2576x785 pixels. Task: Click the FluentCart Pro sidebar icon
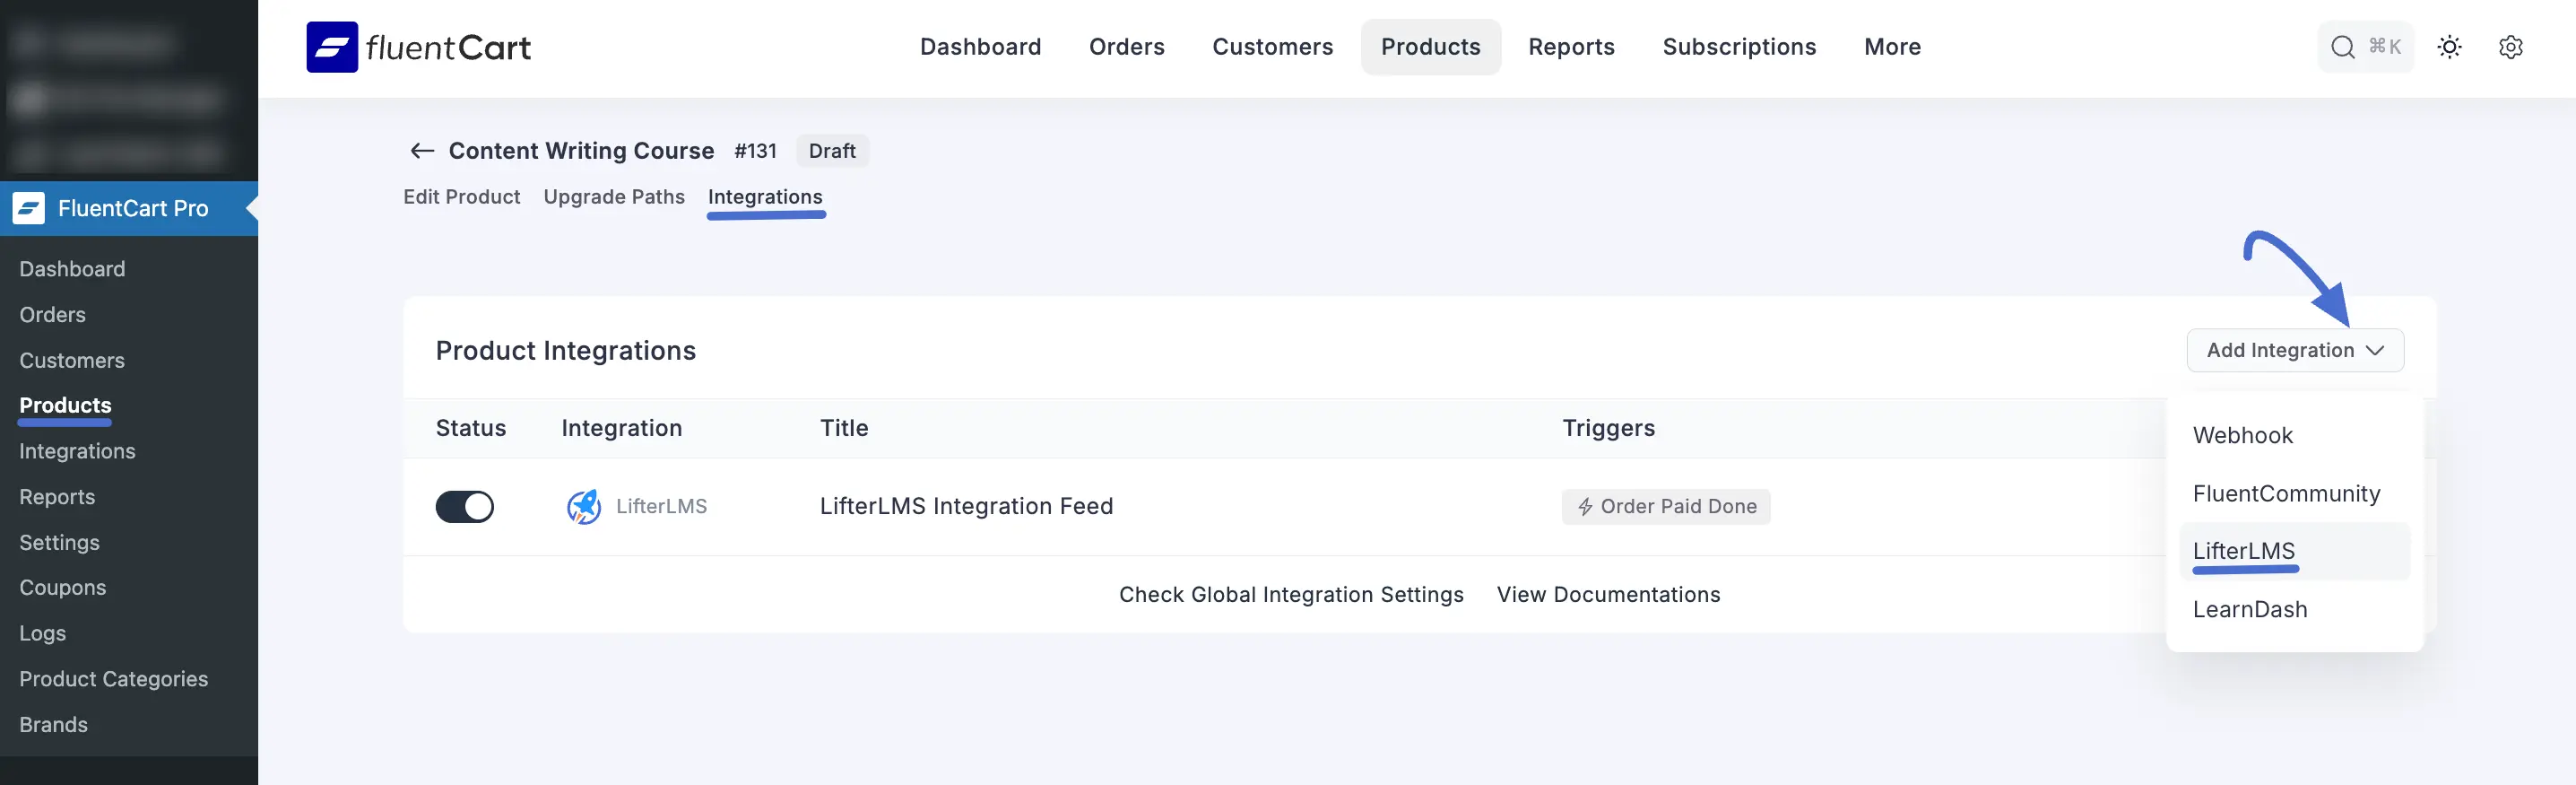coord(29,208)
